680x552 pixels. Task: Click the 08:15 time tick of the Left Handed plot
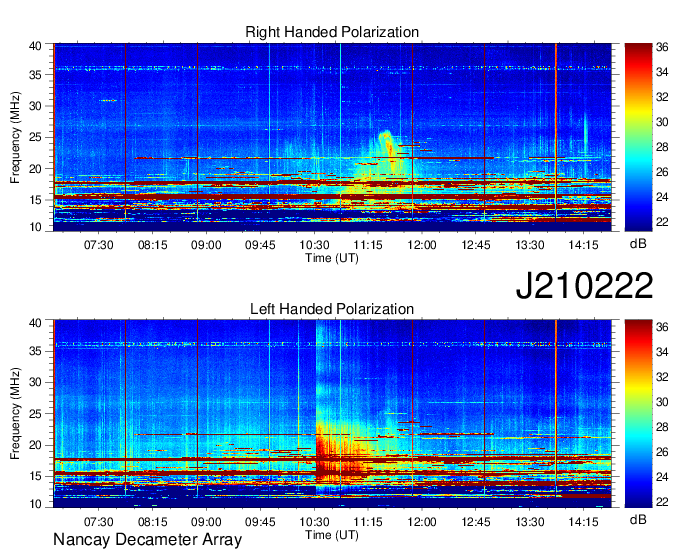[153, 522]
